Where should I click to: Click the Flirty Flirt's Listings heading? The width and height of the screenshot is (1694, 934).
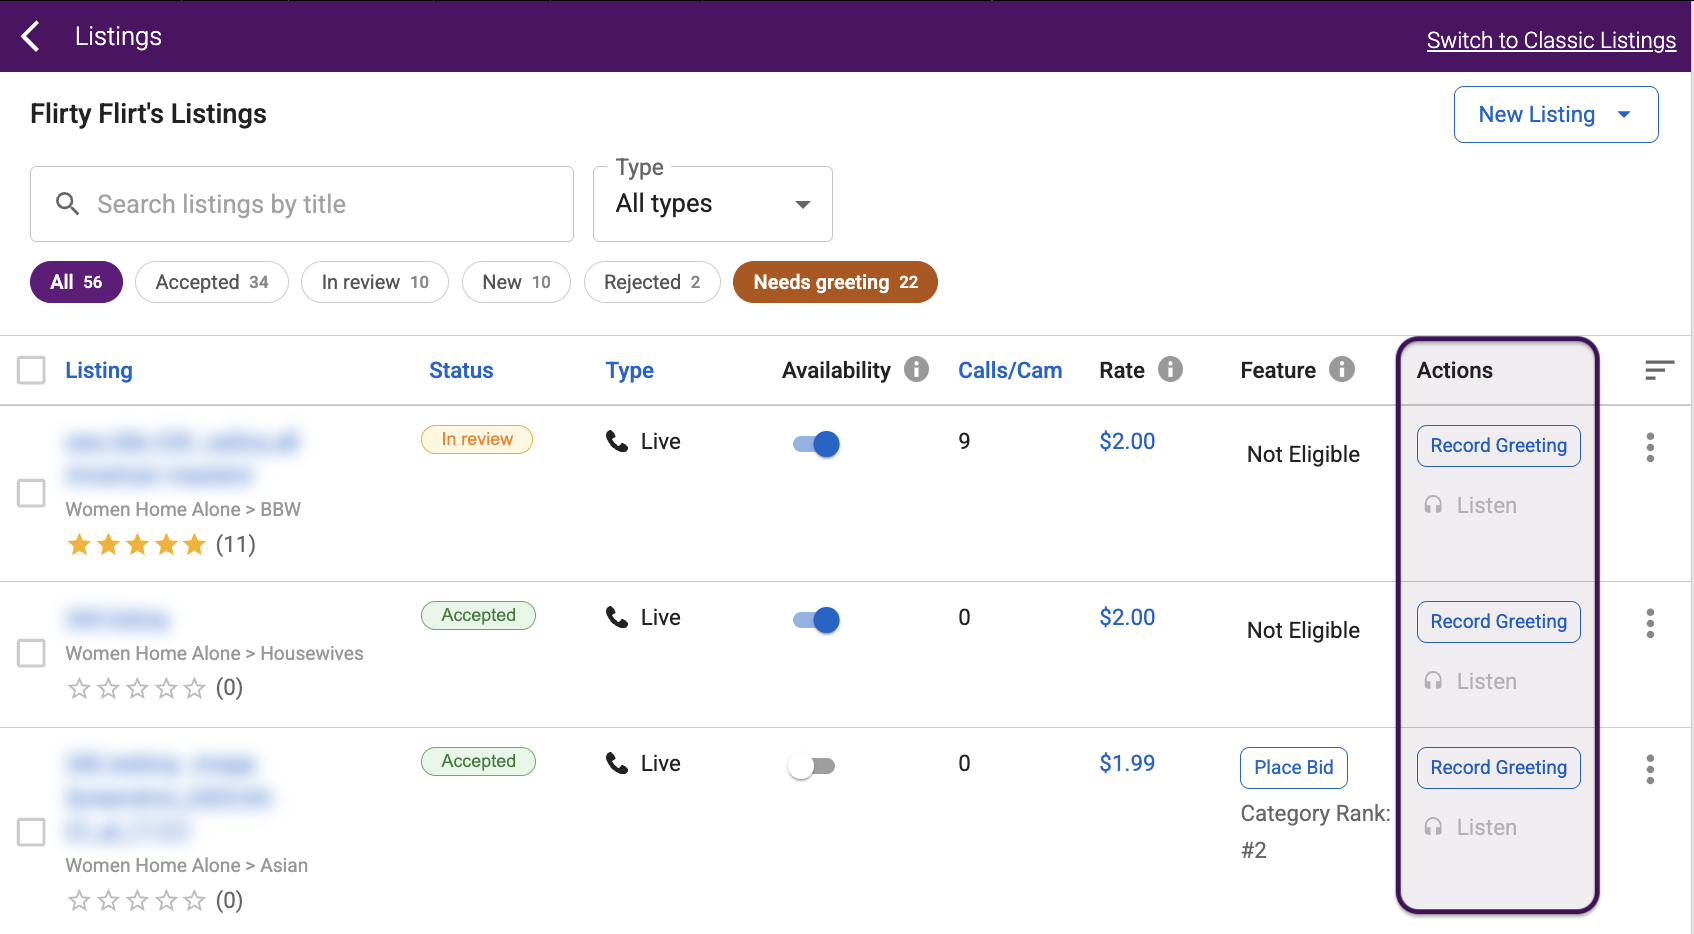coord(148,114)
